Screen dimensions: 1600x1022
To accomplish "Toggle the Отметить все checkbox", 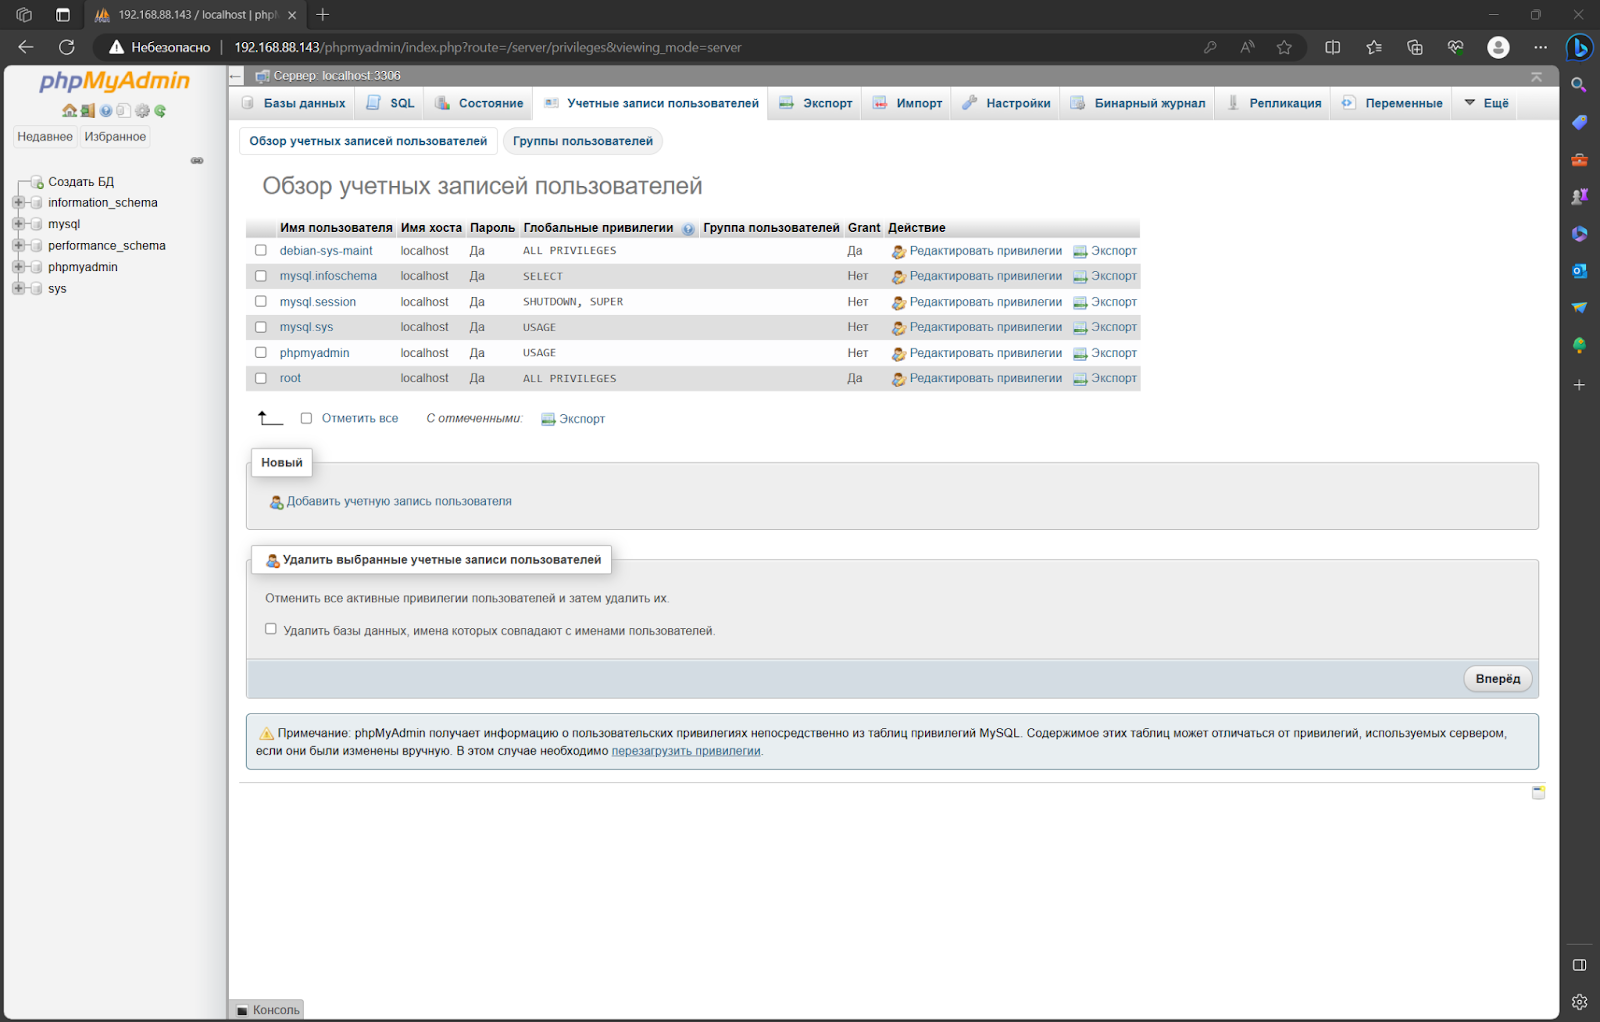I will 306,418.
